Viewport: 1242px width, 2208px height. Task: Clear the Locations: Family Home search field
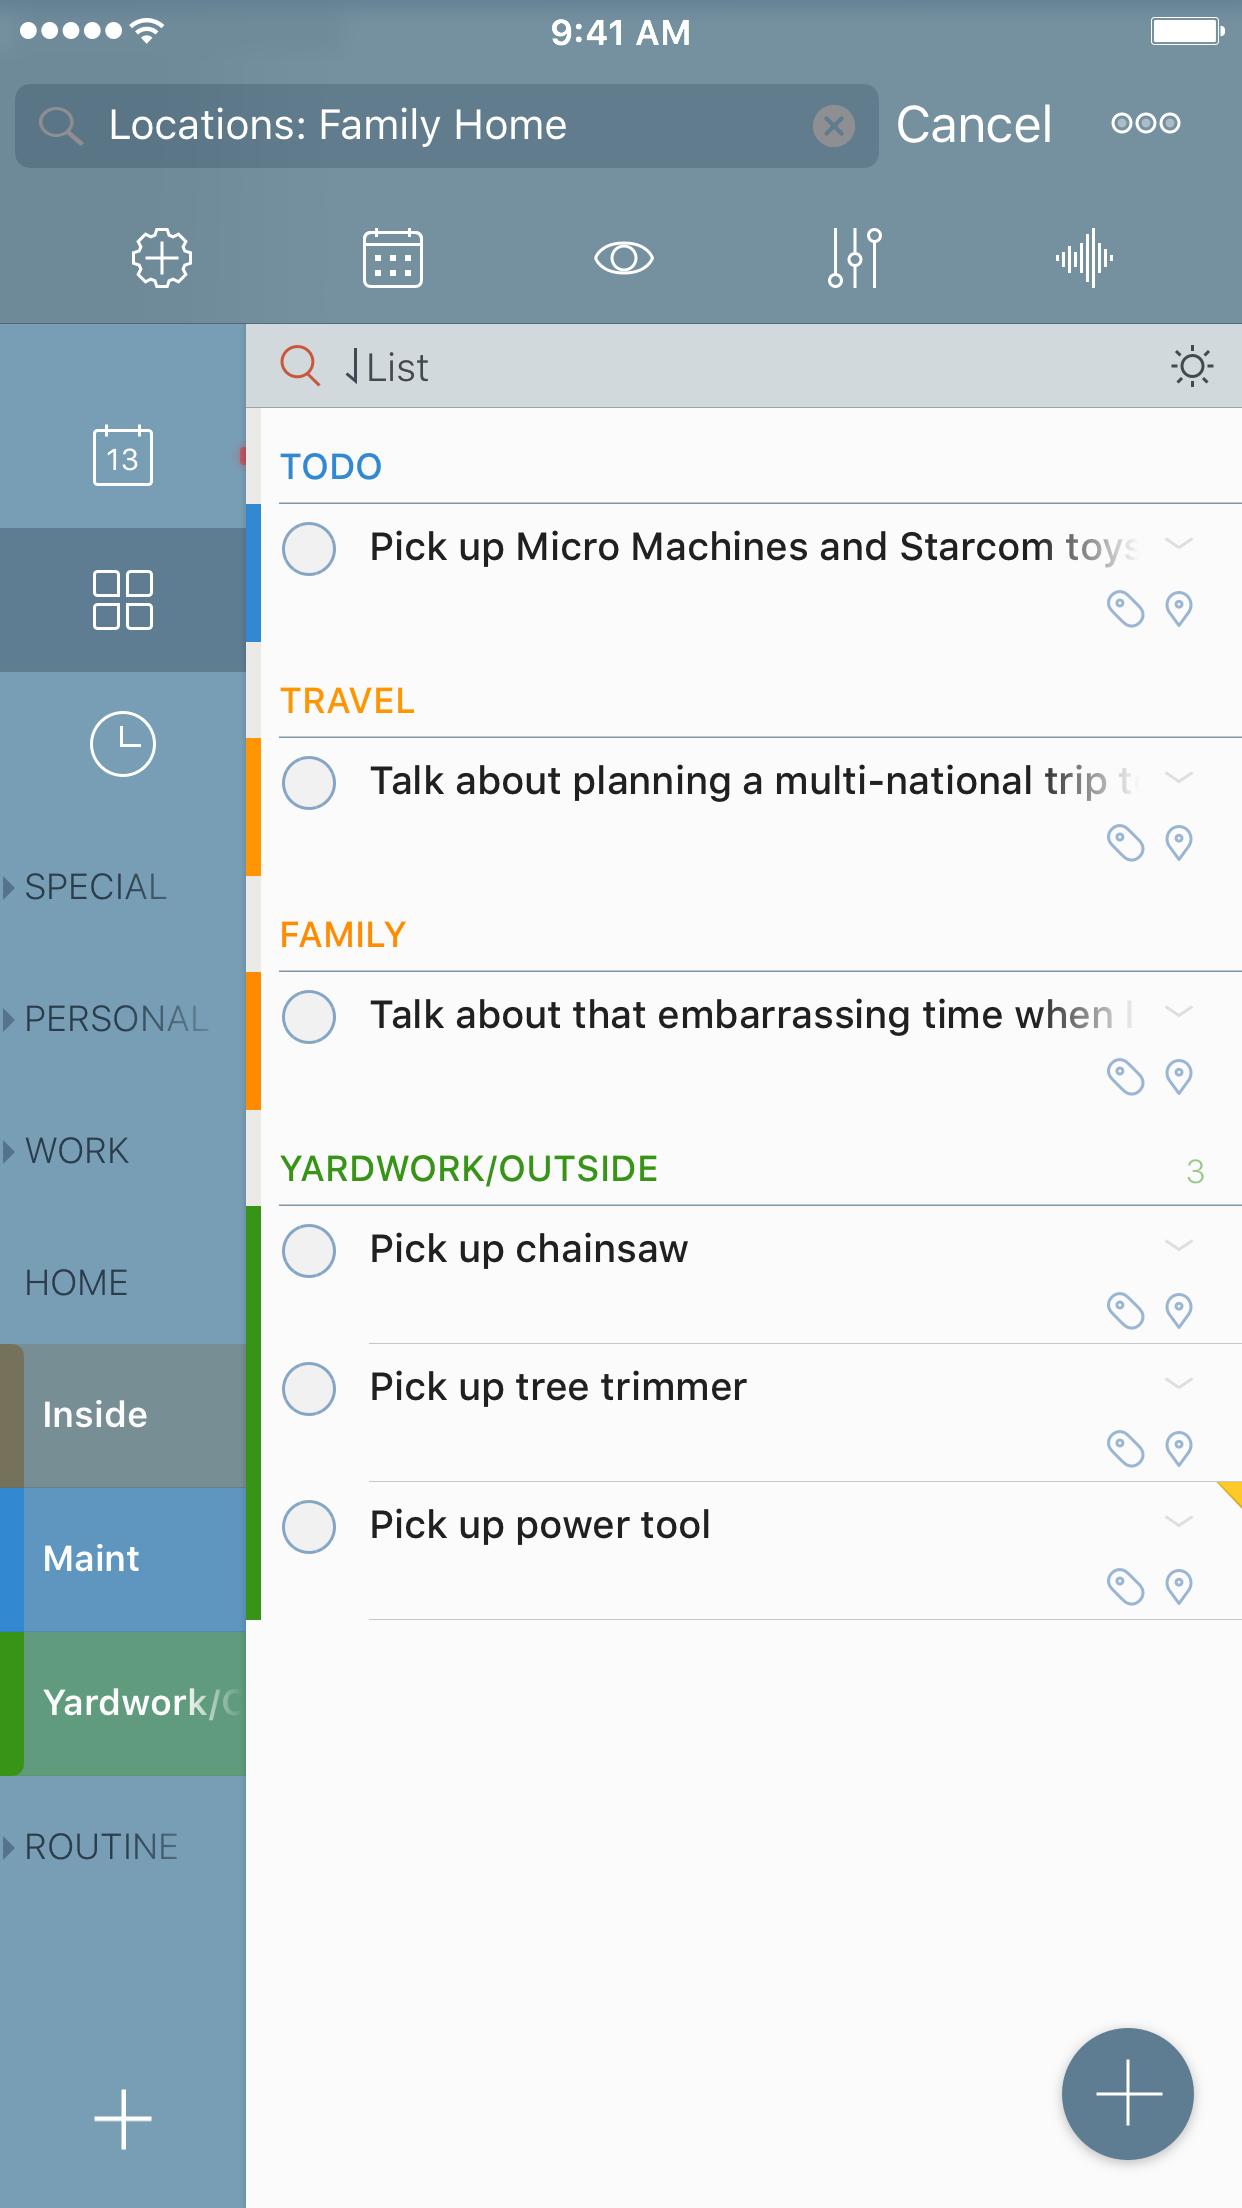pos(833,126)
